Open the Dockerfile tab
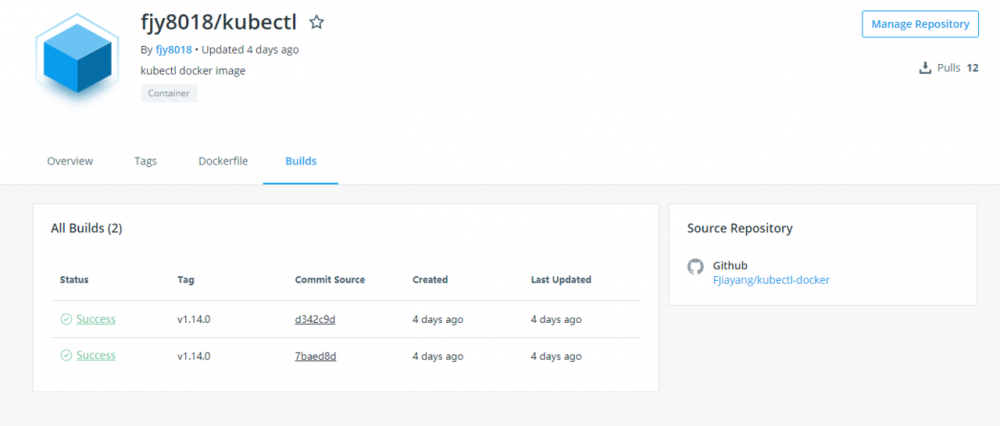Image resolution: width=1000 pixels, height=426 pixels. (x=223, y=161)
